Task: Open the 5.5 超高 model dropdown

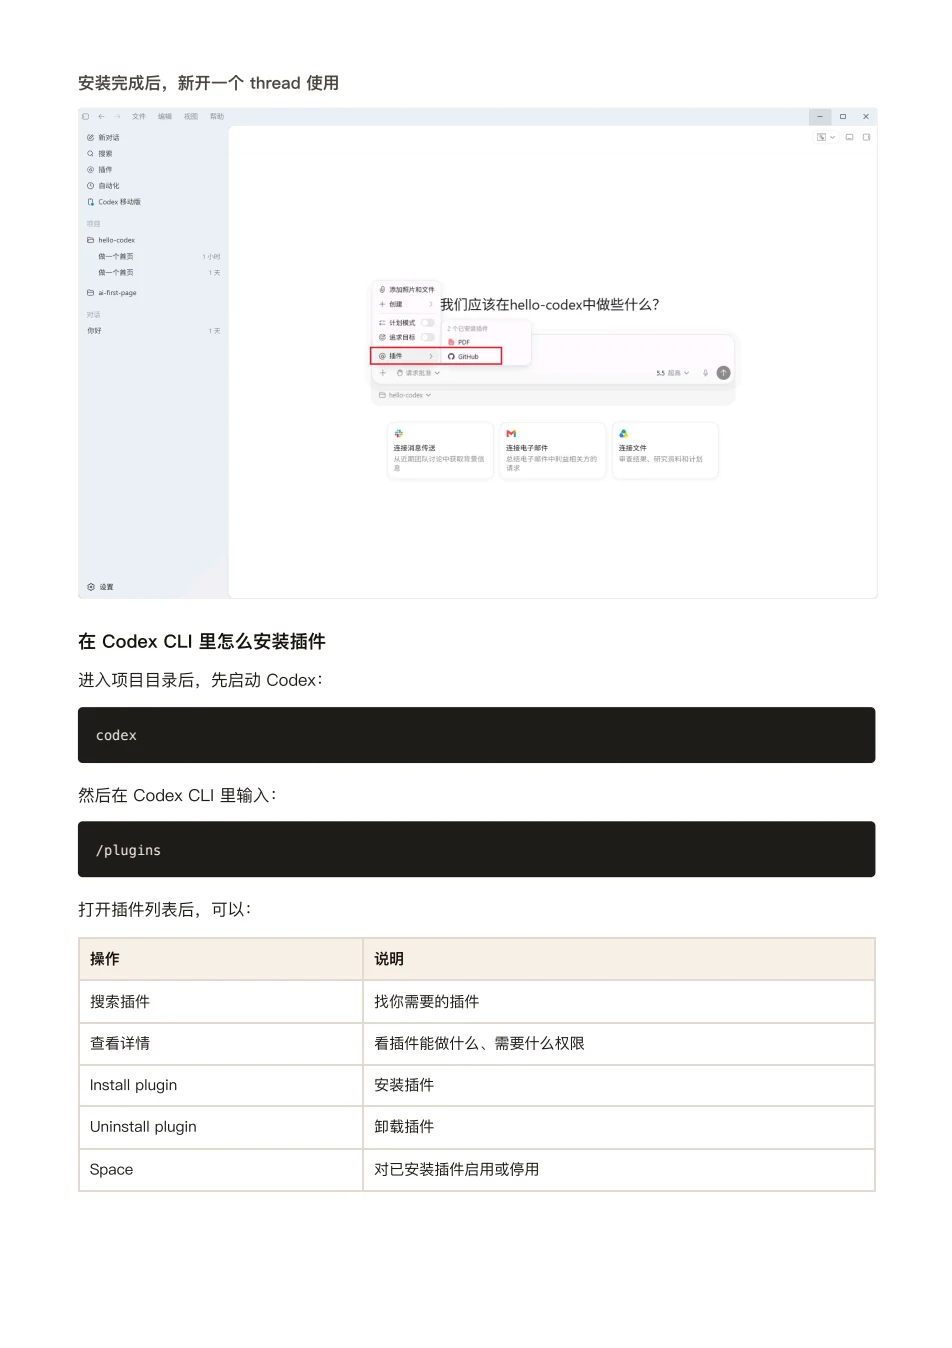Action: point(672,373)
